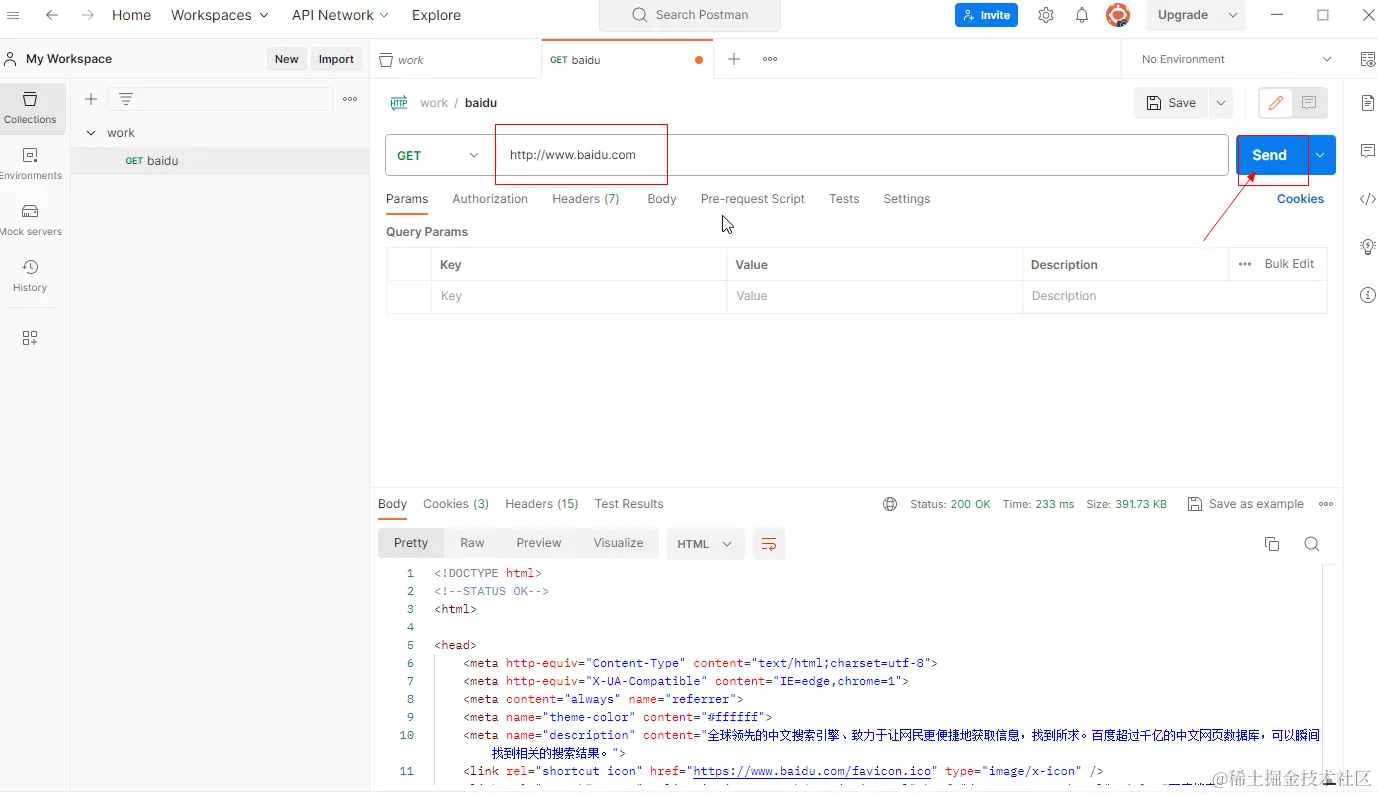View notifications via the bell icon
Image resolution: width=1378 pixels, height=795 pixels.
1082,15
